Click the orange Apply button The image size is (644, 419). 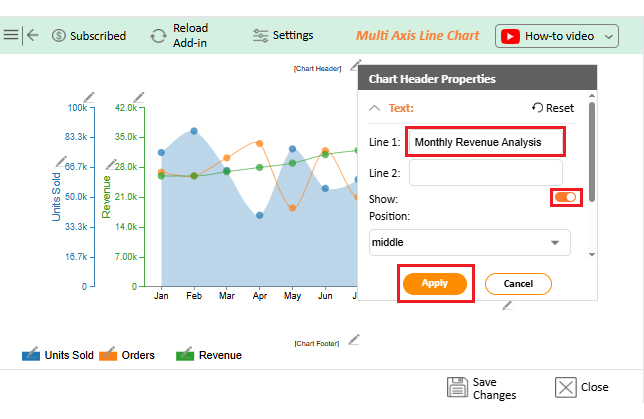(x=434, y=283)
